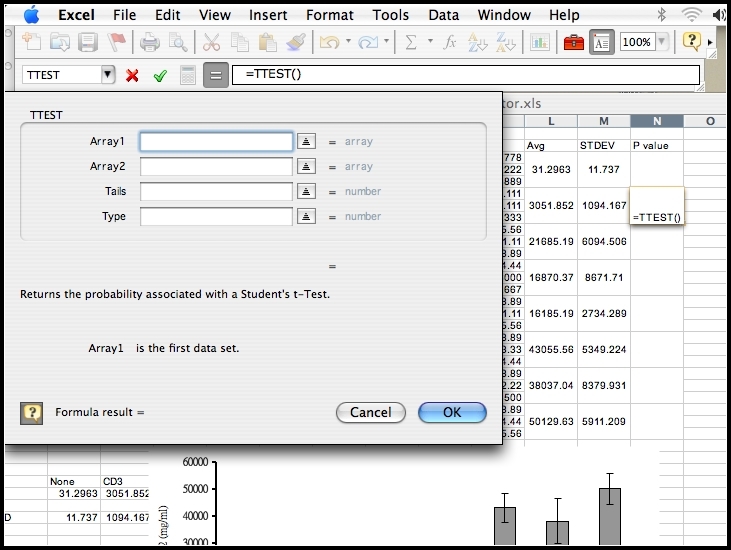This screenshot has width=731, height=550.
Task: Expand the toolbar overflow arrow
Action: pyautogui.click(x=710, y=42)
